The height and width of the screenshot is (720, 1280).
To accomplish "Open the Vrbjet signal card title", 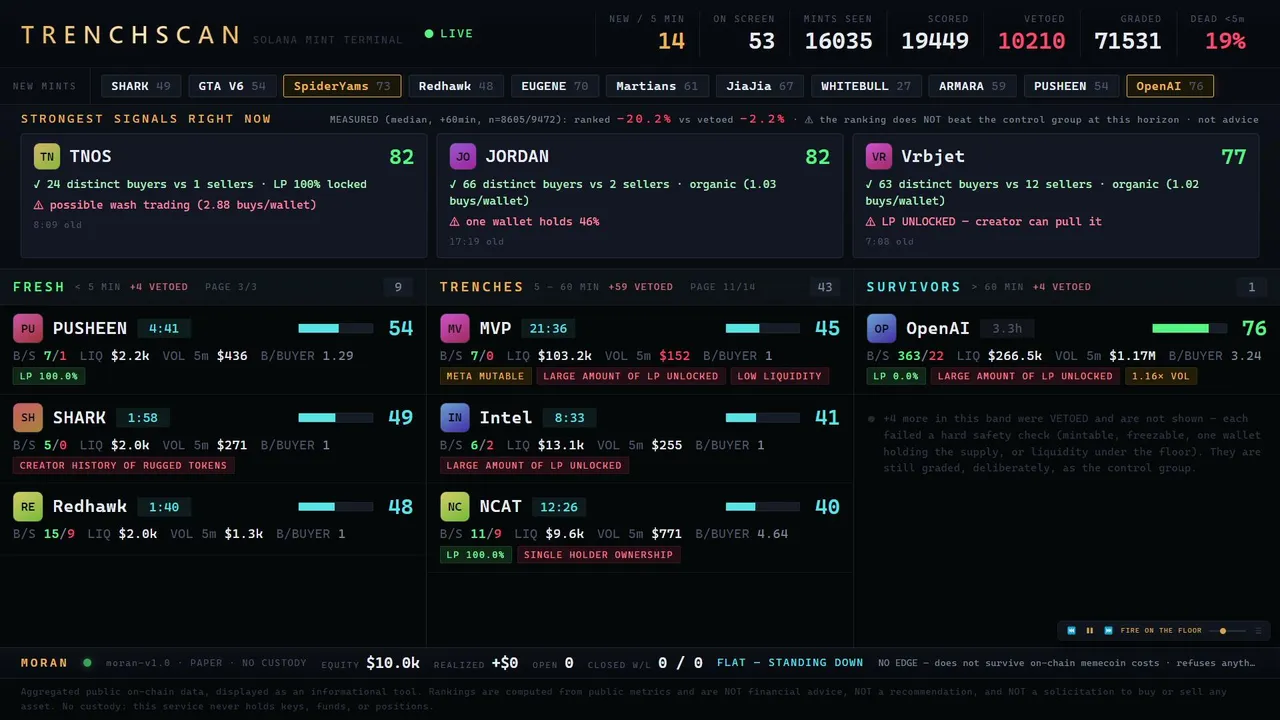I will coord(934,157).
